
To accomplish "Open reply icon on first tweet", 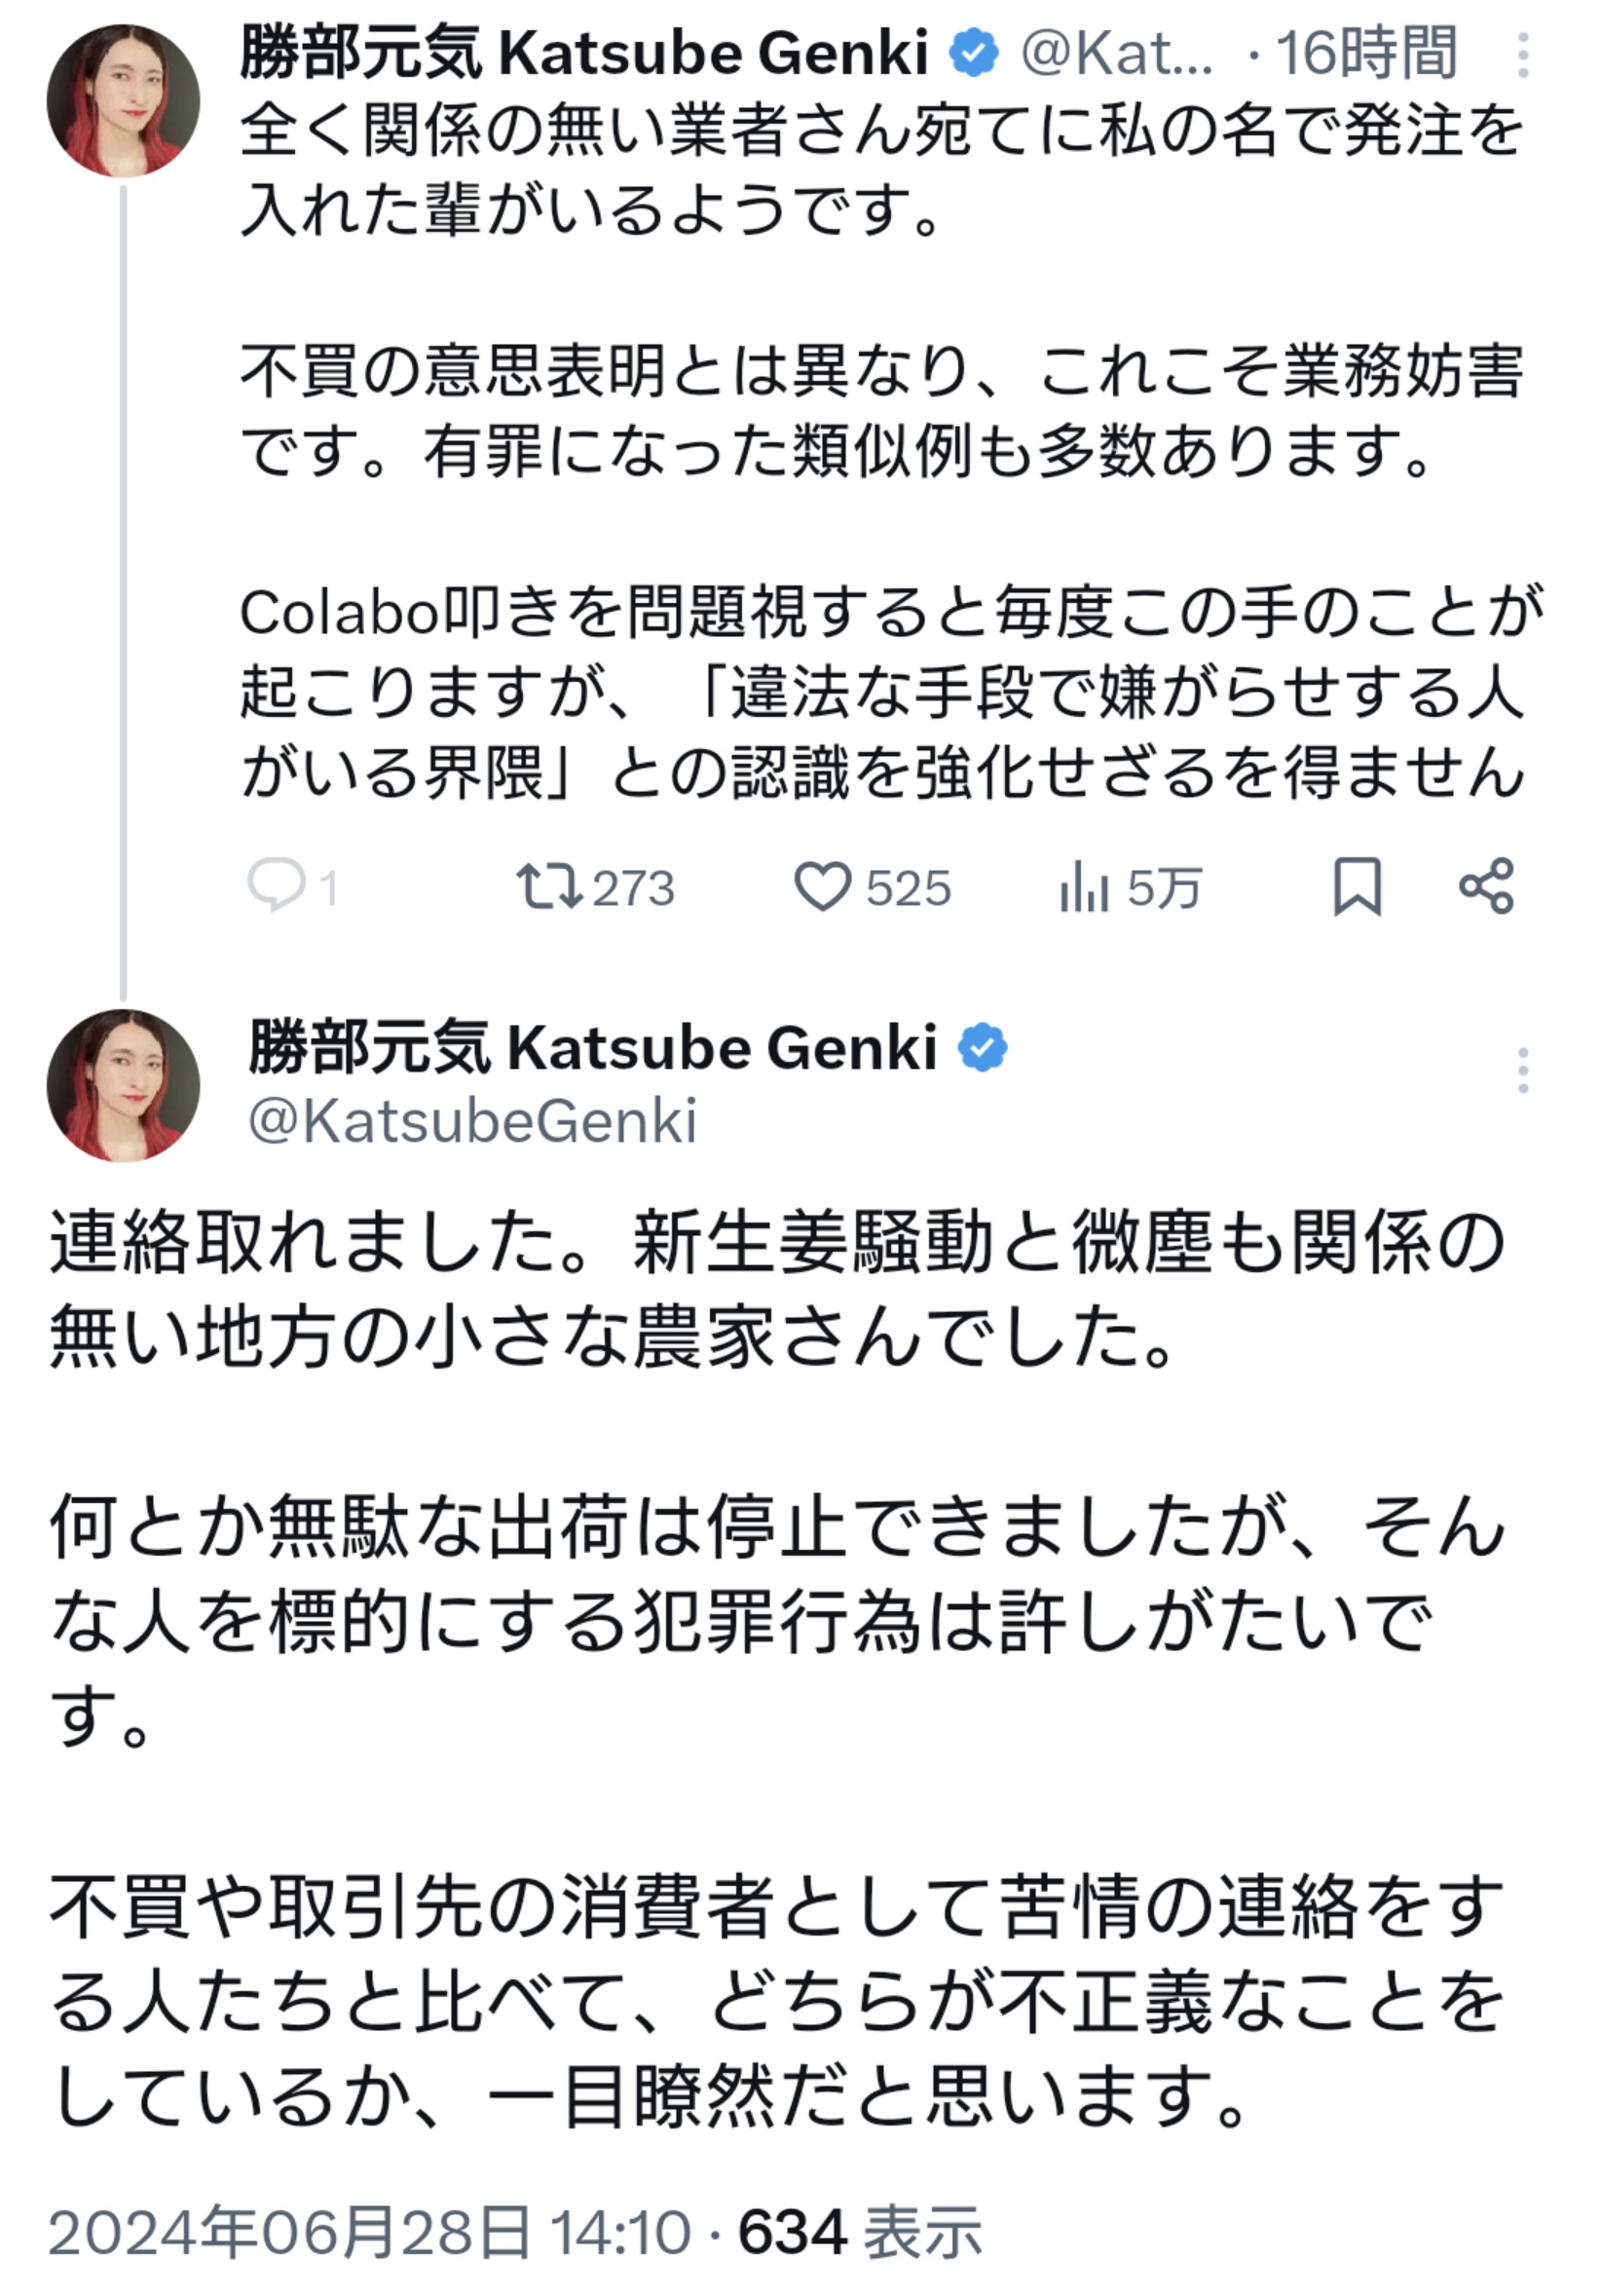I will coord(277,886).
